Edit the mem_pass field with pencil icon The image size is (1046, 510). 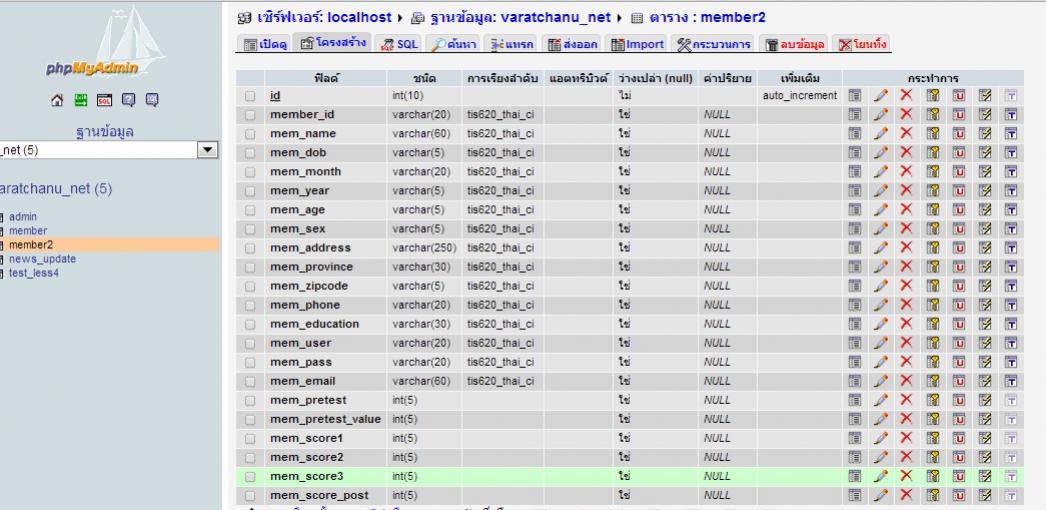pyautogui.click(x=881, y=362)
